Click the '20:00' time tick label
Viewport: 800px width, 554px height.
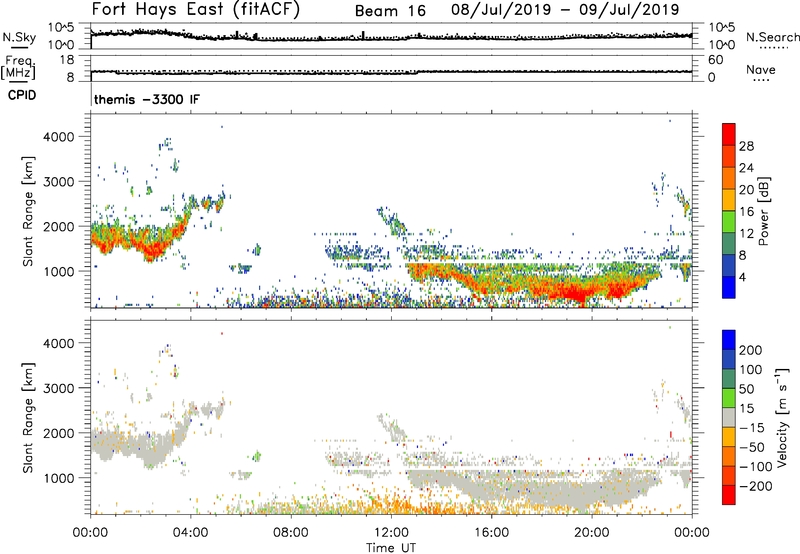[x=591, y=533]
